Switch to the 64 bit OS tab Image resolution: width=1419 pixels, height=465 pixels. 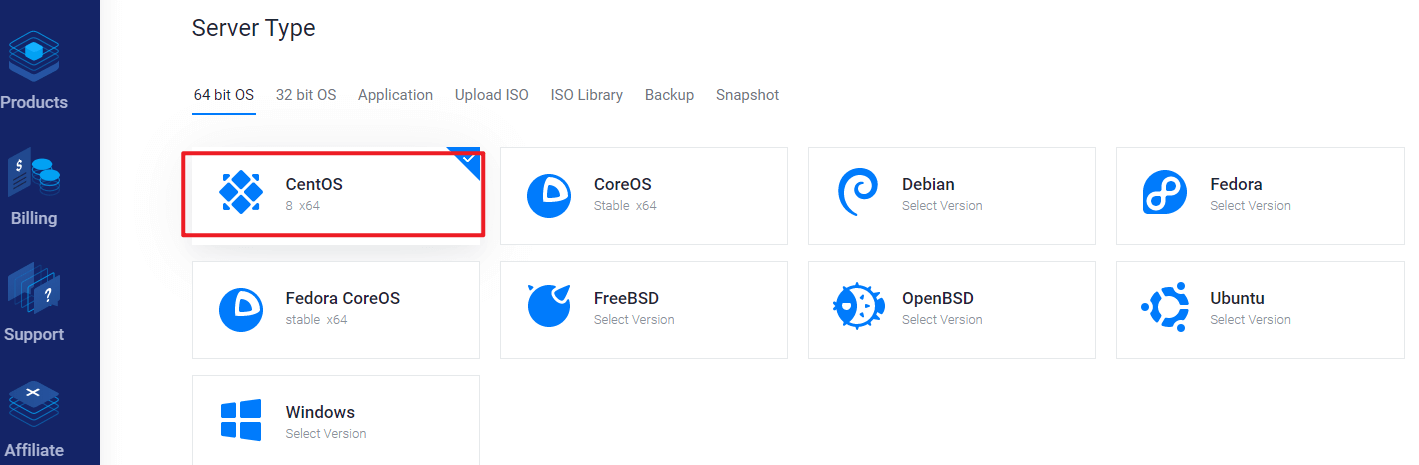pyautogui.click(x=224, y=95)
